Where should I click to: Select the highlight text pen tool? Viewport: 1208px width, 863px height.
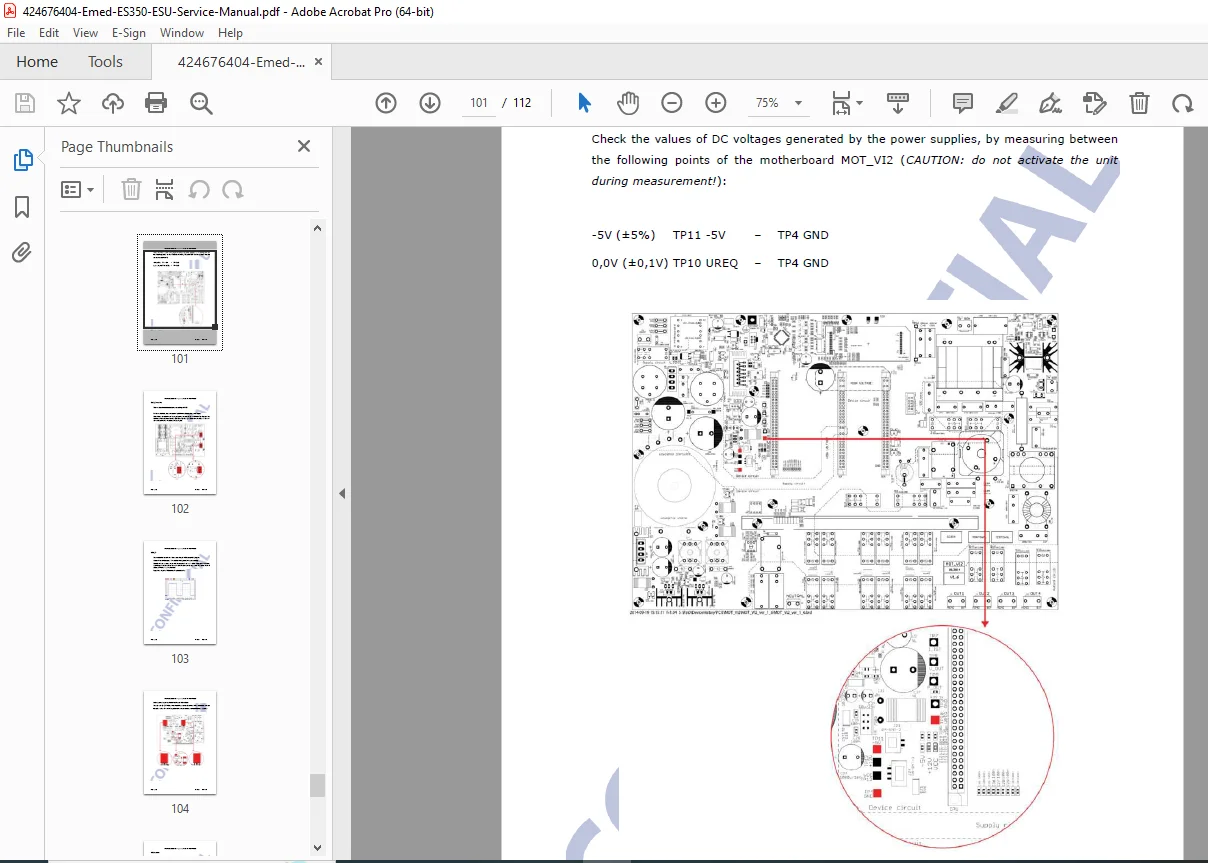1007,103
